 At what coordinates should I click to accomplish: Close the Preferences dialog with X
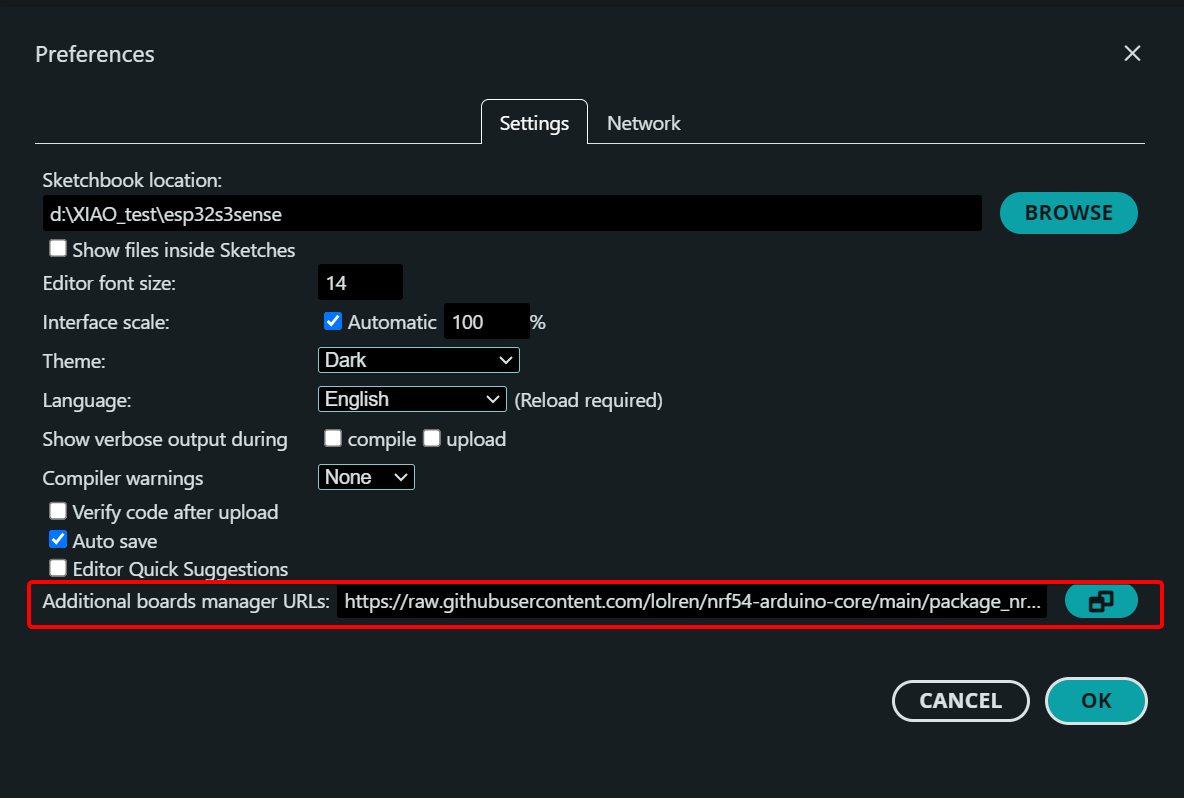[1132, 54]
